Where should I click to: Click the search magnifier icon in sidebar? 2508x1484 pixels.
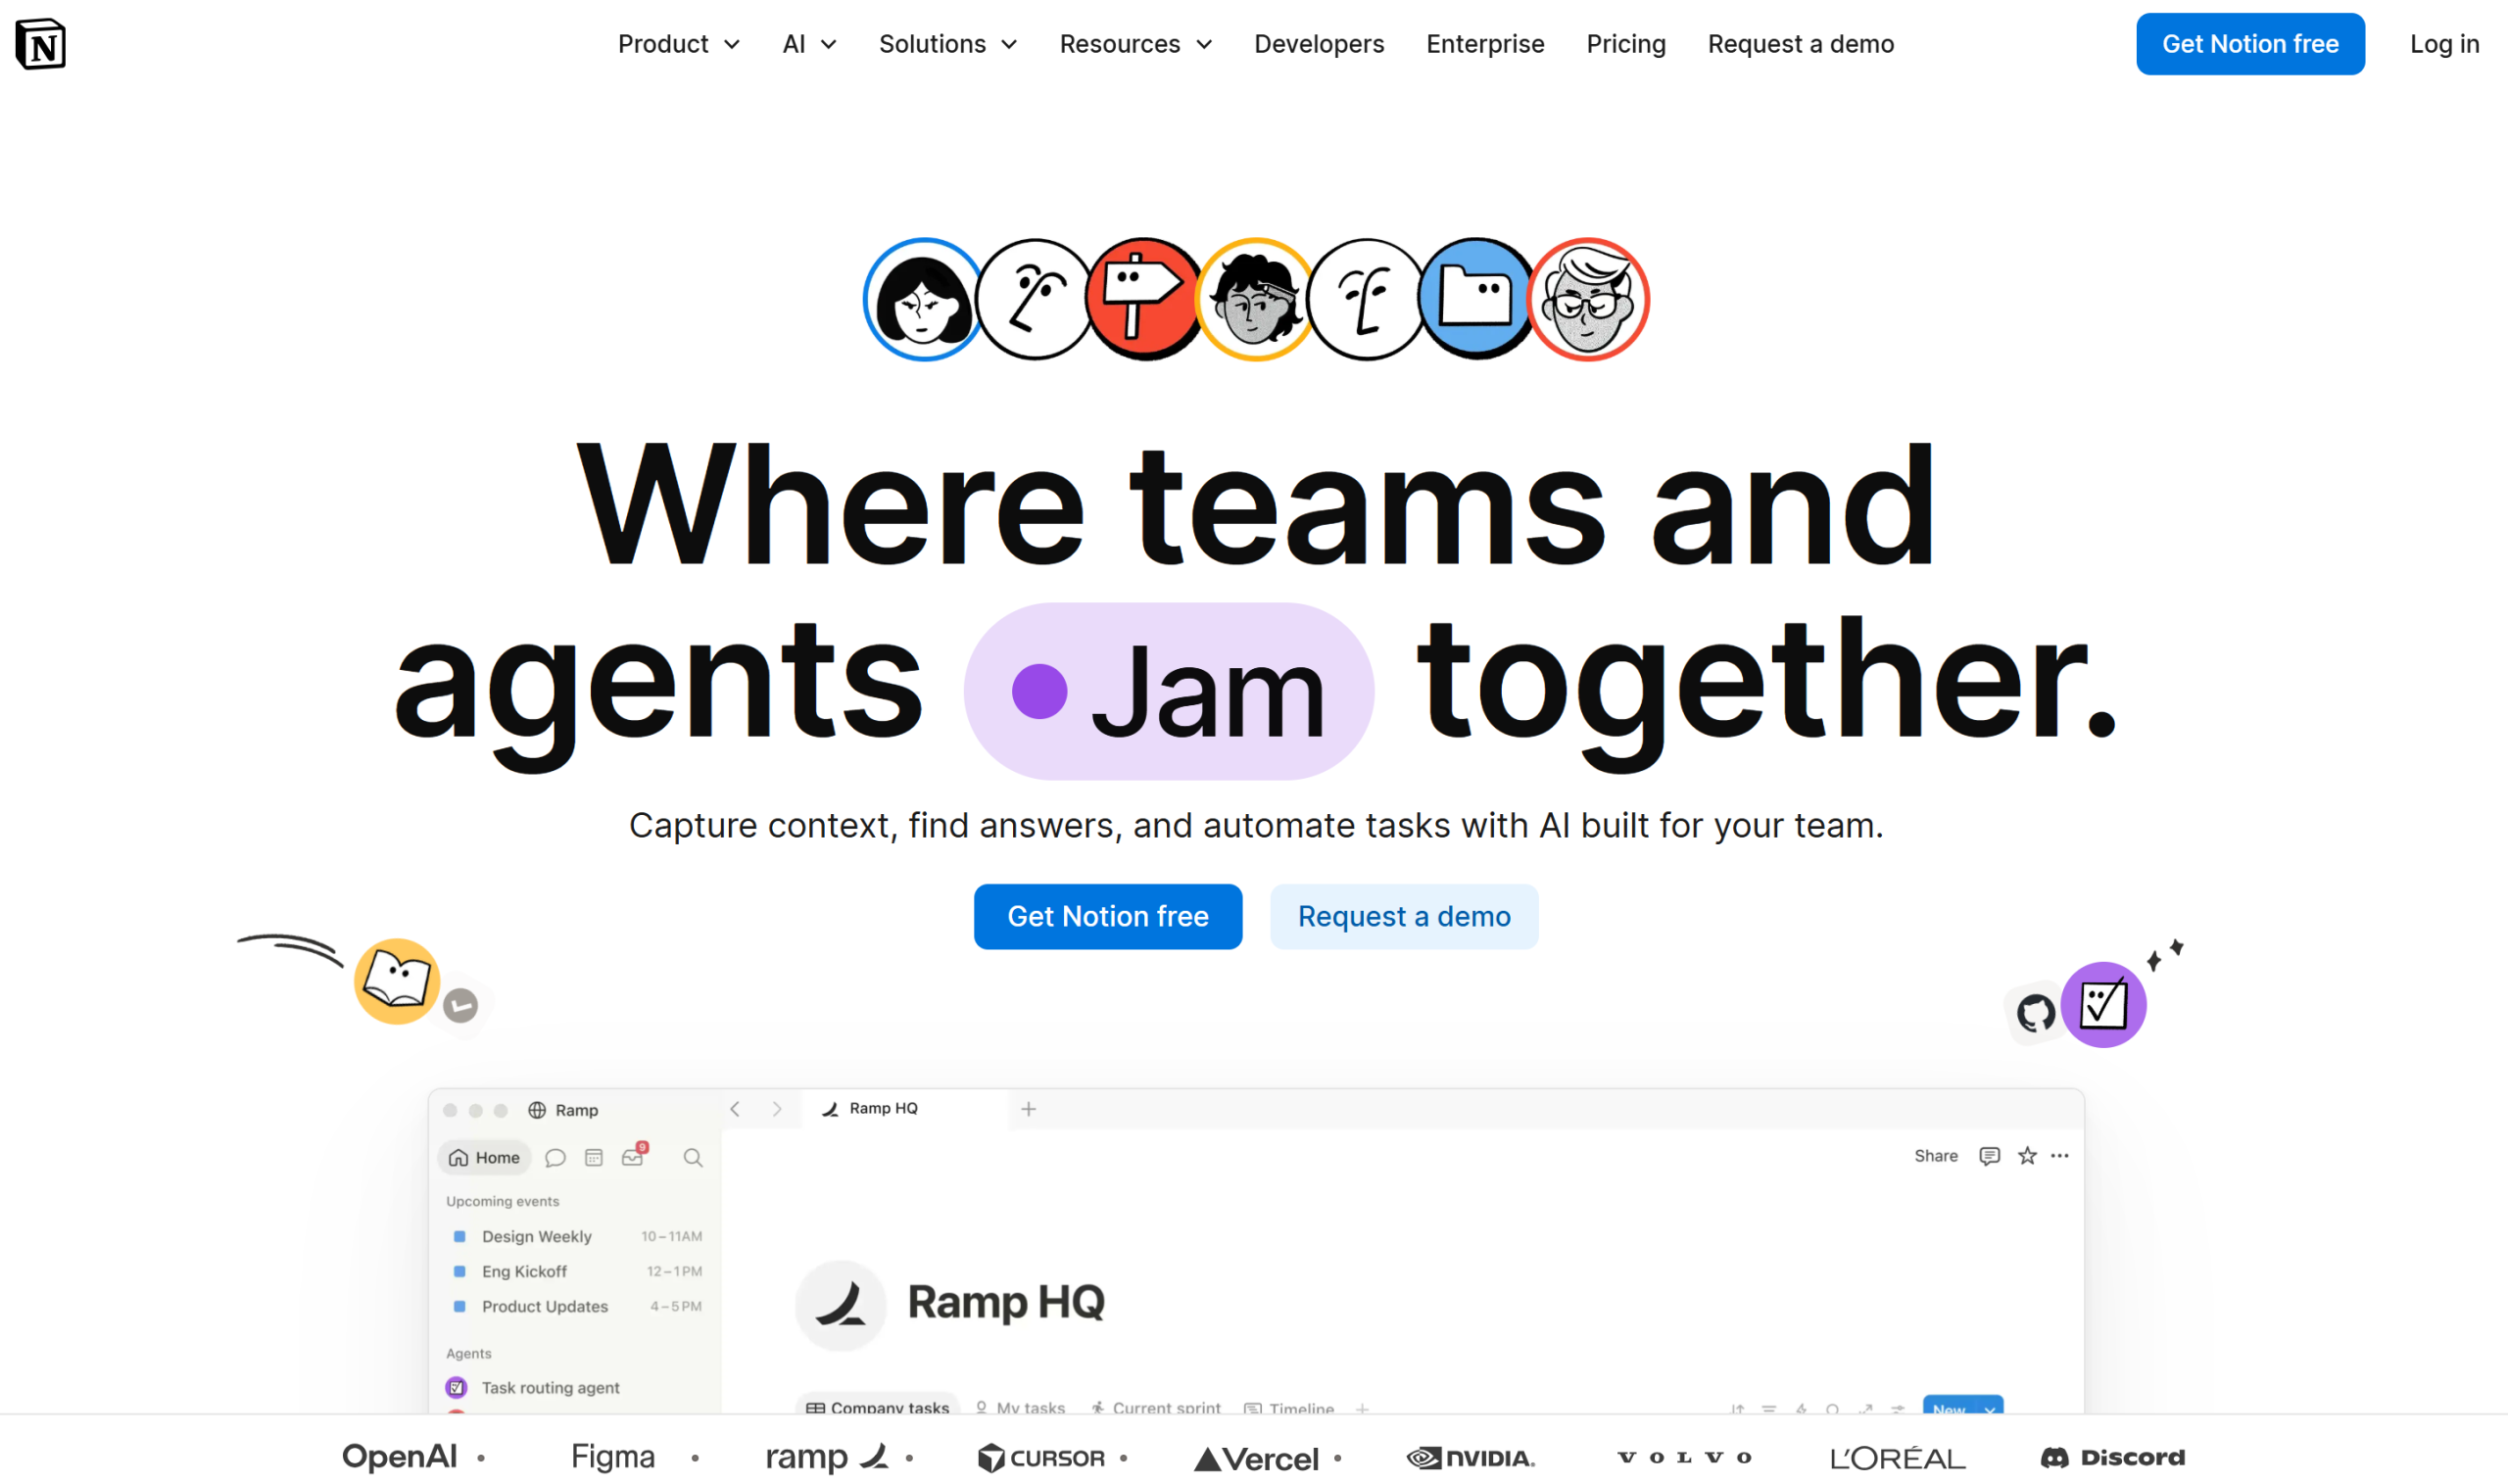click(693, 1158)
